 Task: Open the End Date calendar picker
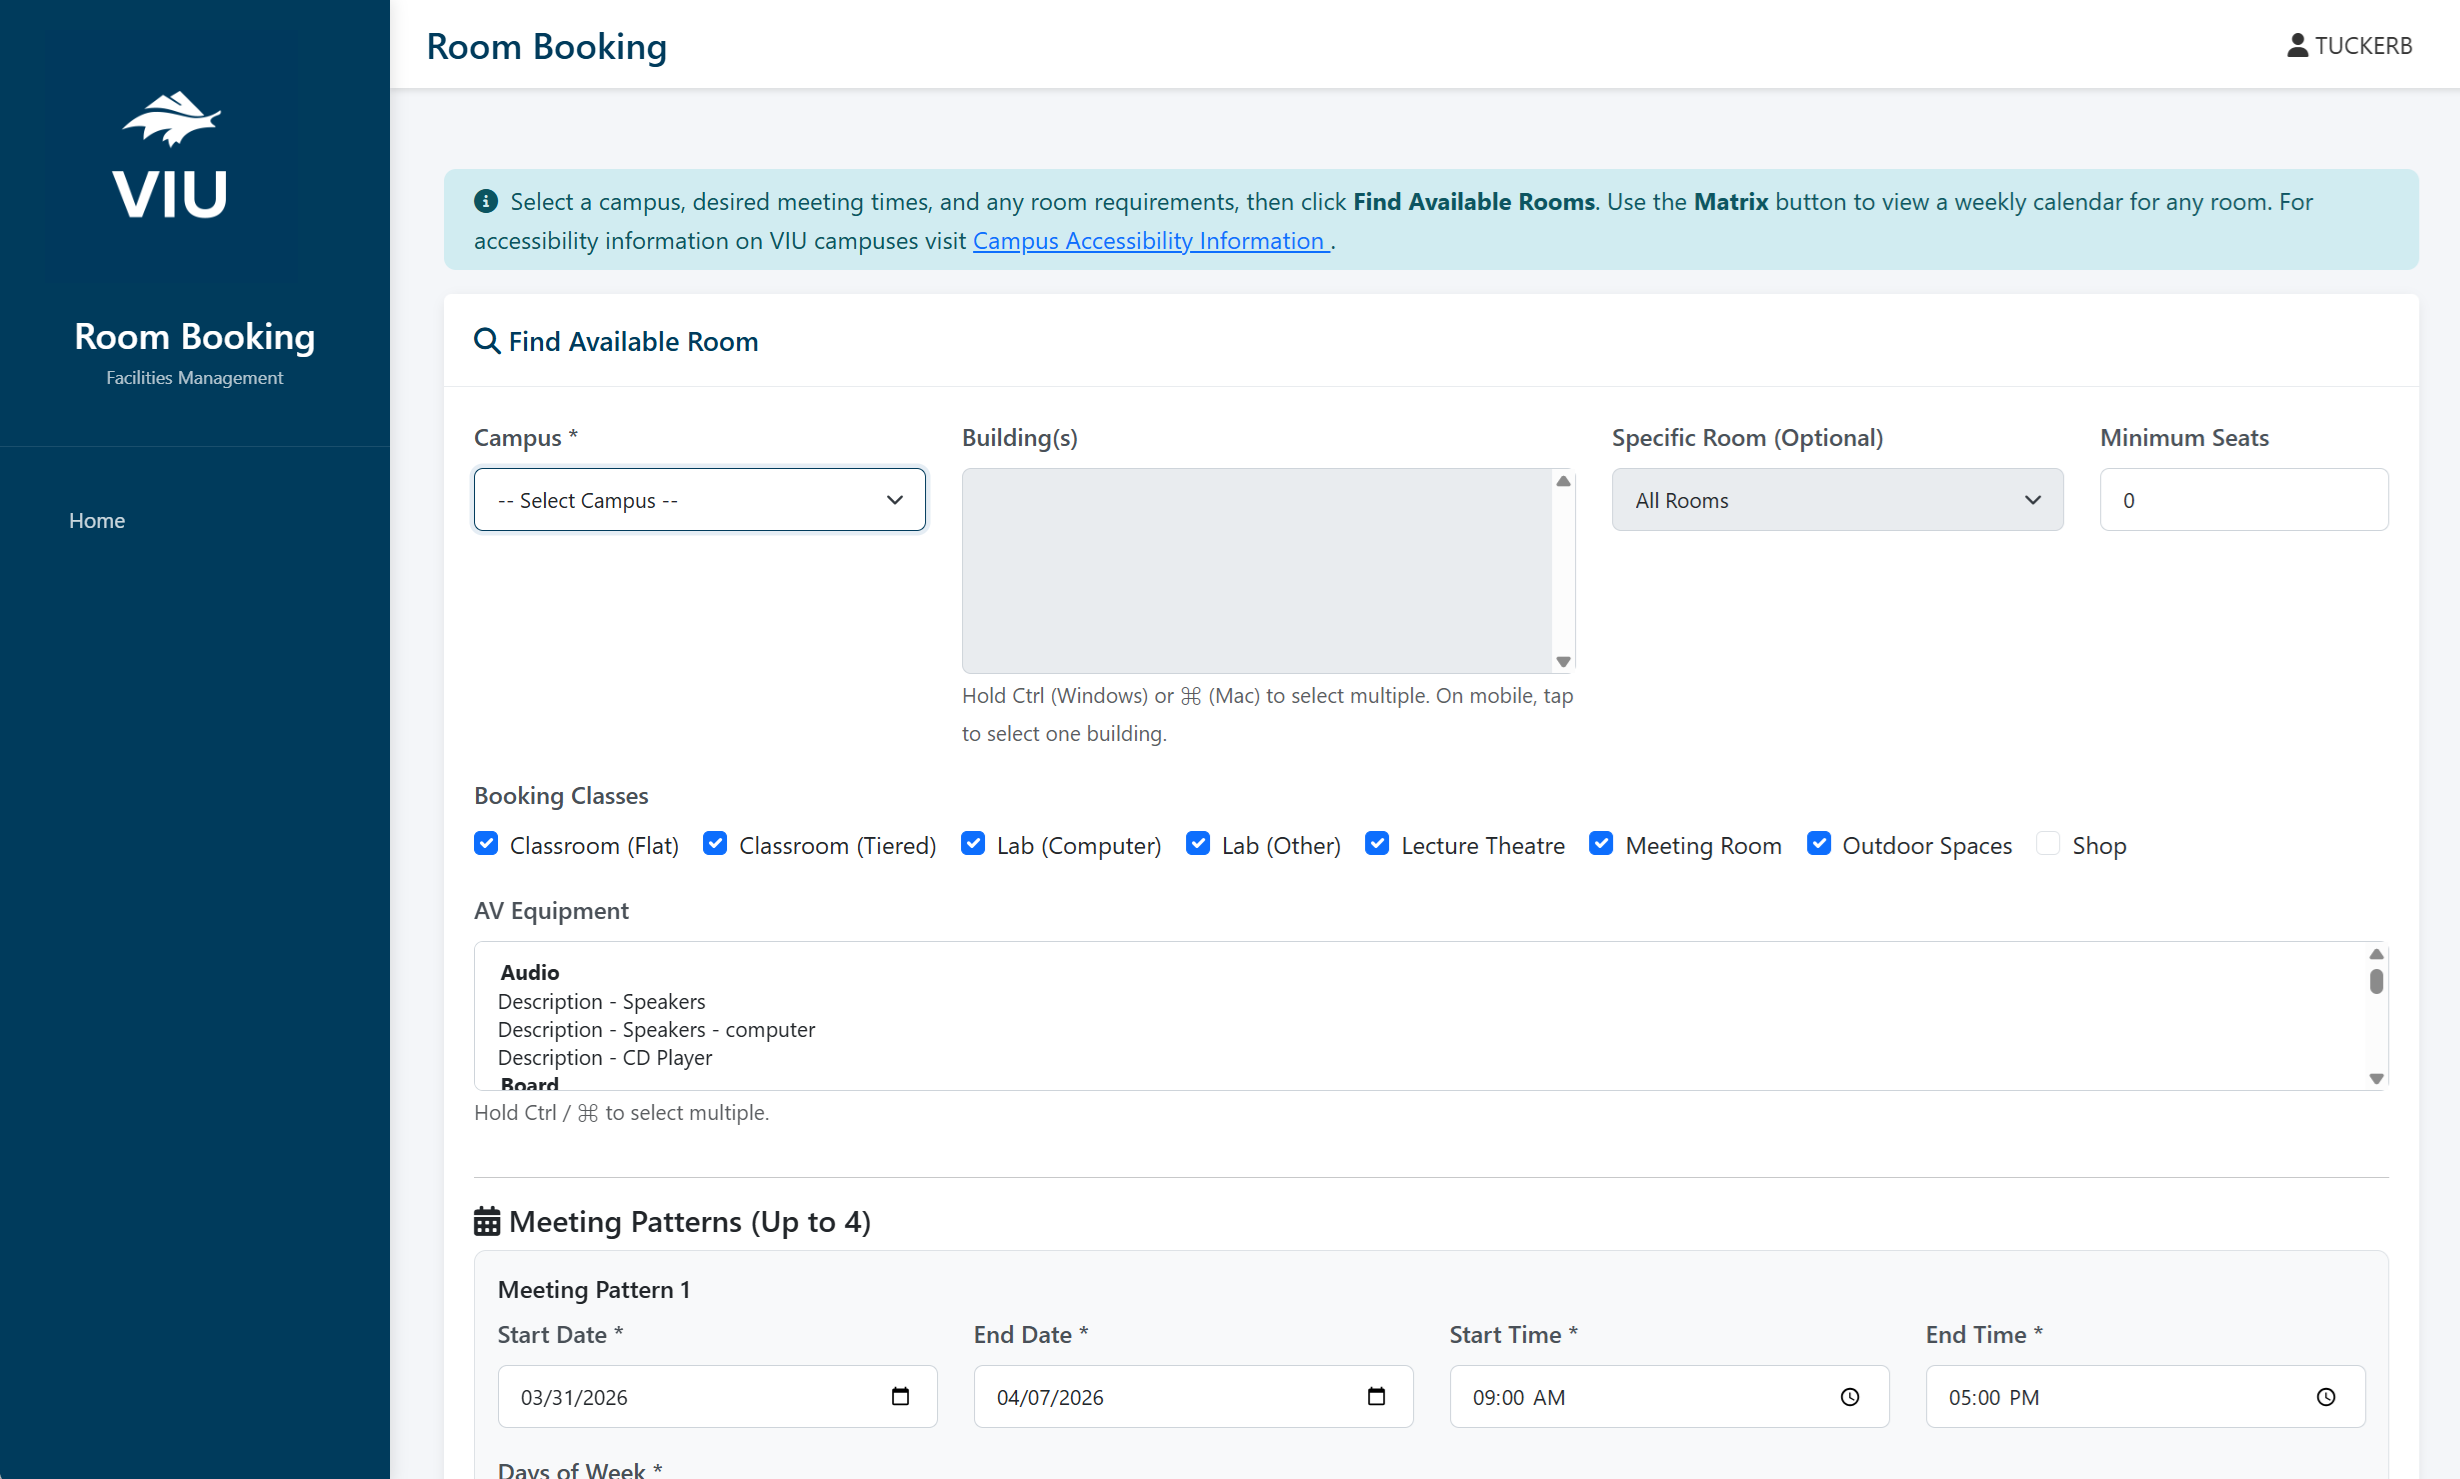(1376, 1396)
